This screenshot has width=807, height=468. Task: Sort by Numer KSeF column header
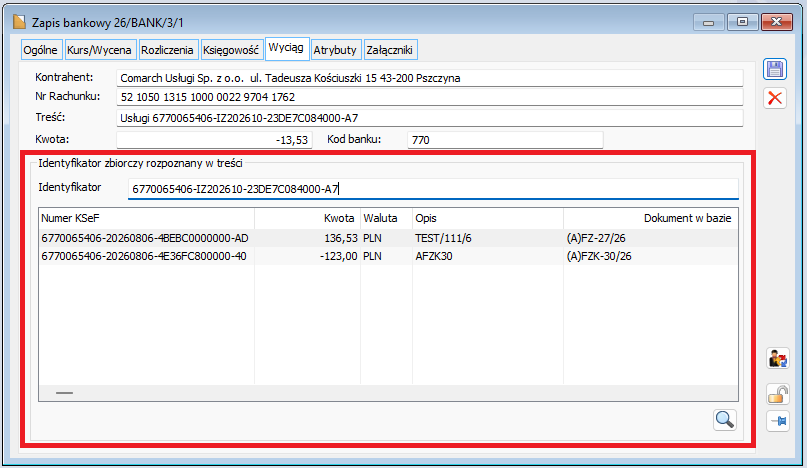[147, 218]
